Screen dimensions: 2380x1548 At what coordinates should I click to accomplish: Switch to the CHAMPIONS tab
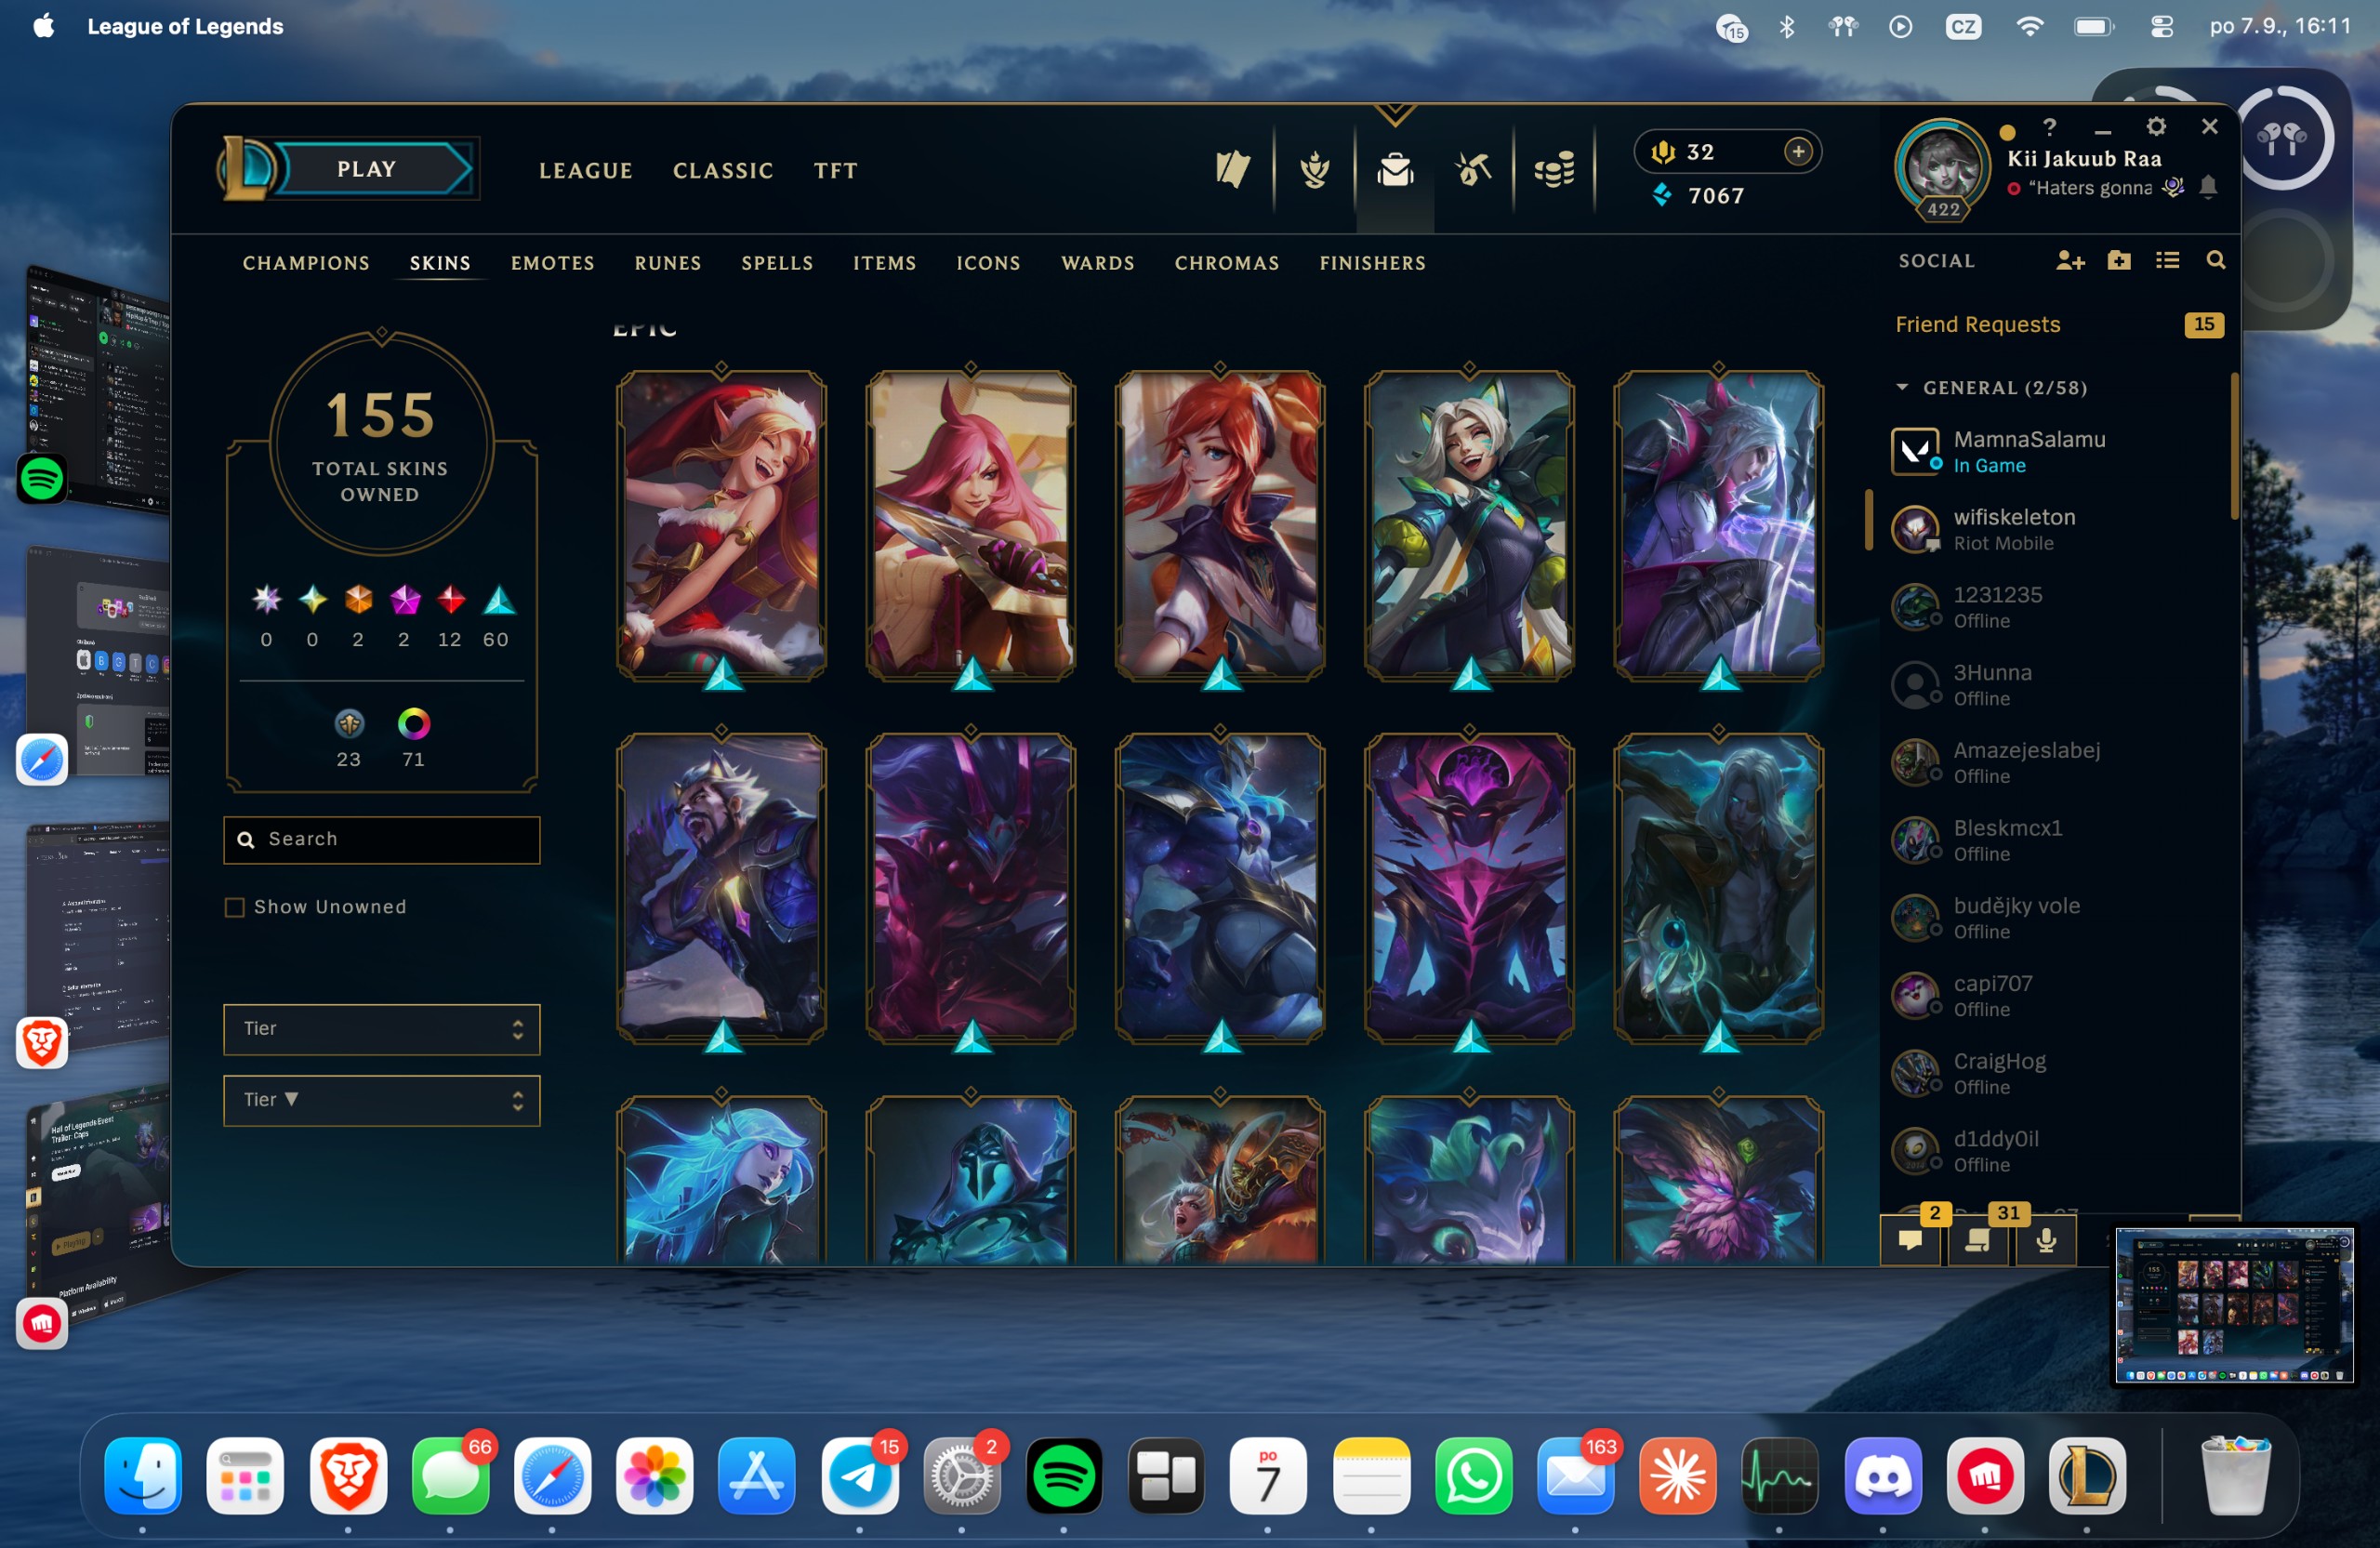[306, 263]
